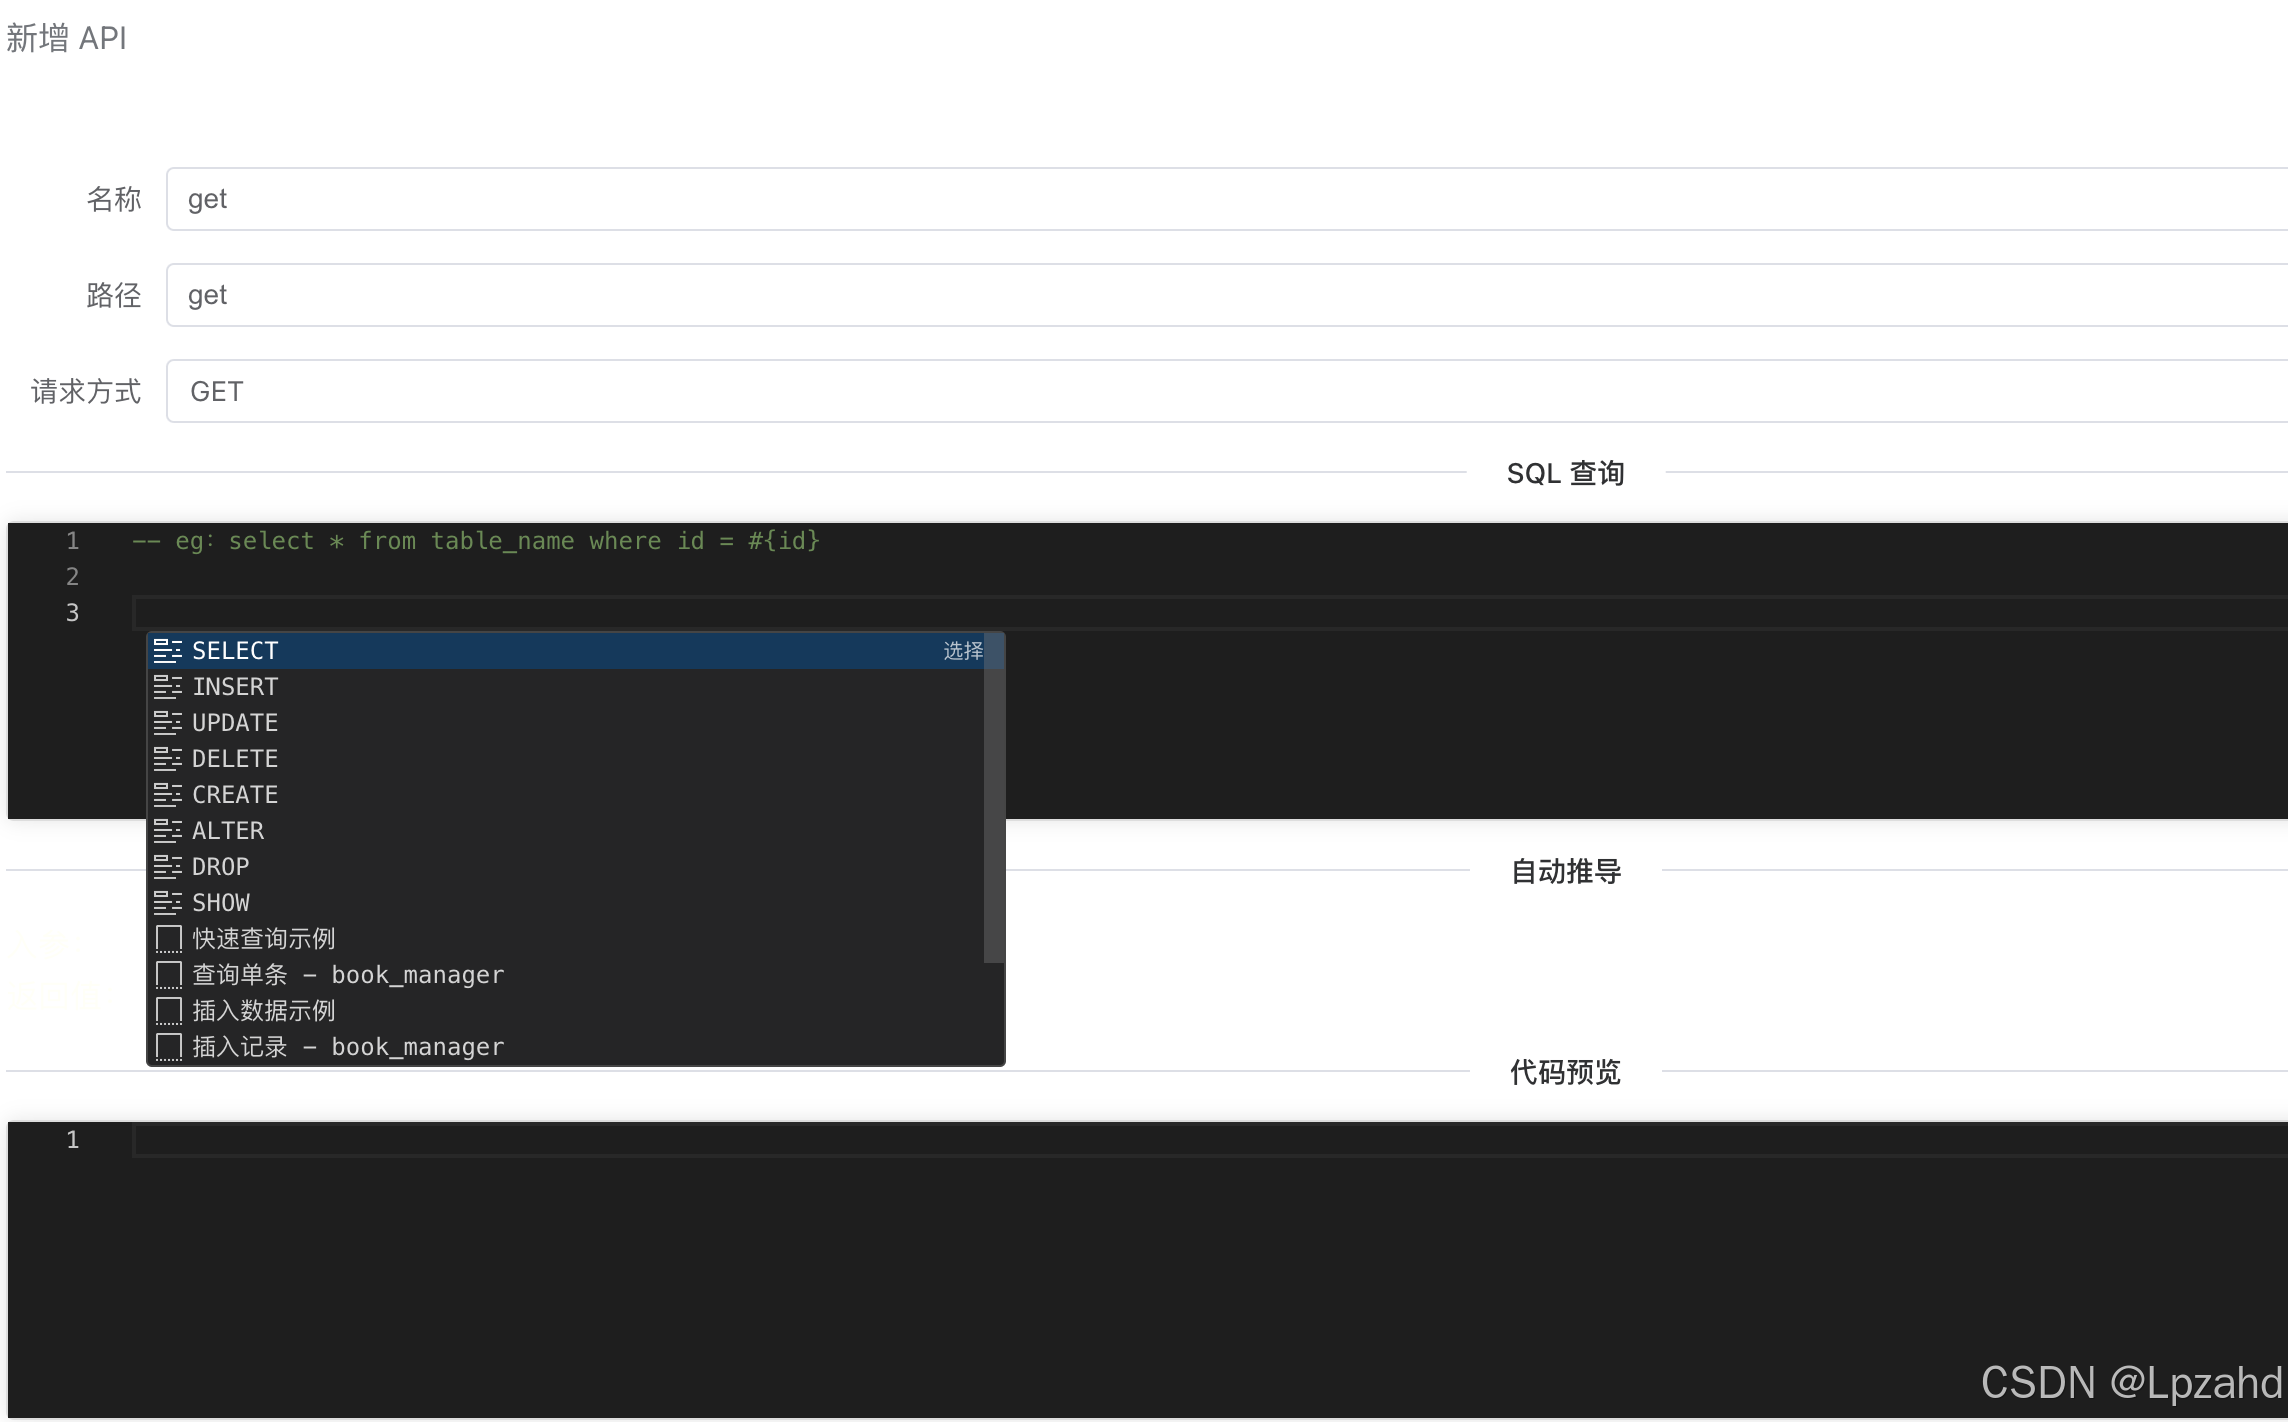Click the 选择 label on the SELECT entry
Viewport: 2288px width, 1422px height.
tap(961, 650)
